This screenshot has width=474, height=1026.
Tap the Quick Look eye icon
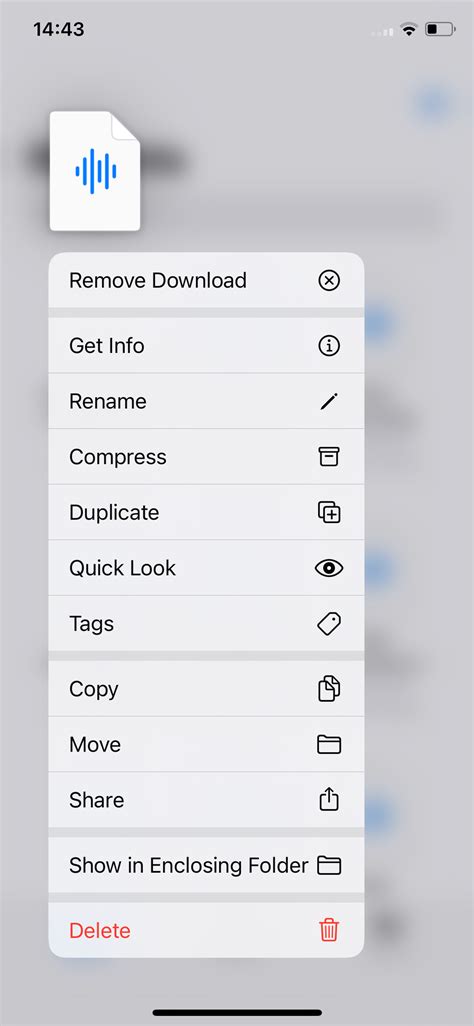(x=329, y=568)
